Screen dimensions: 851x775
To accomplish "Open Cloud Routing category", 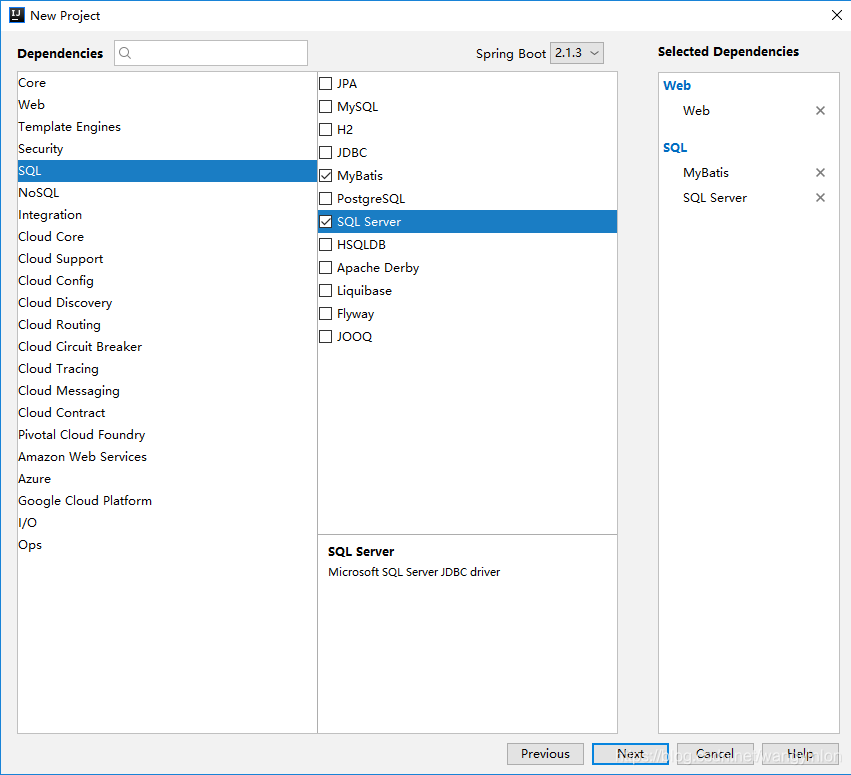I will click(167, 325).
